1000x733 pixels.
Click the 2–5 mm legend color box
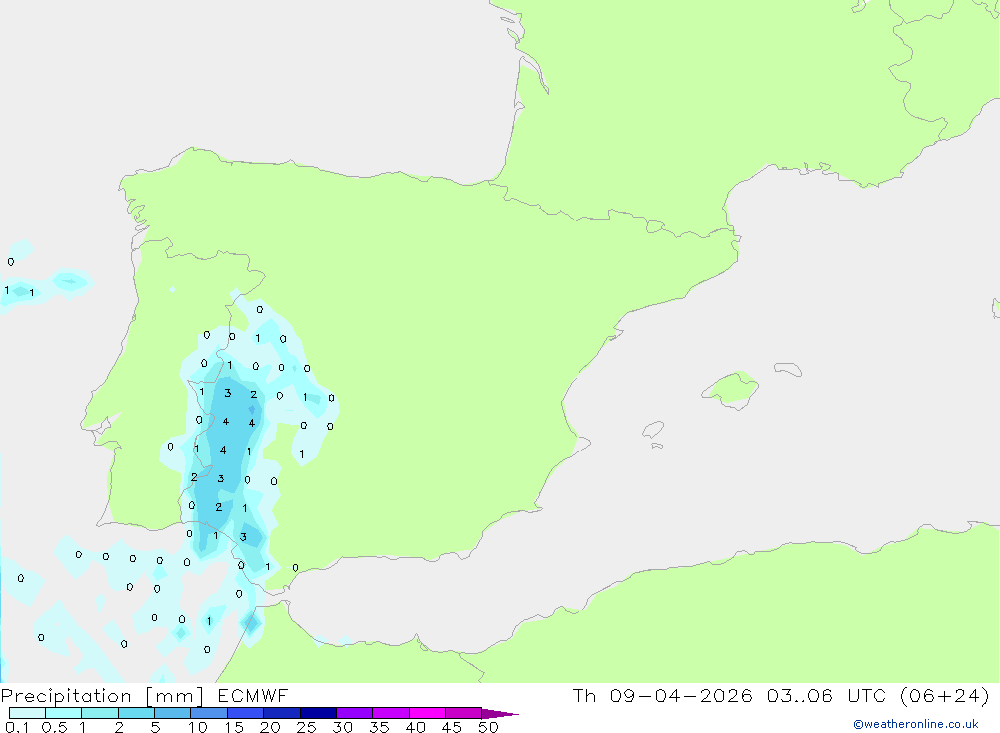[x=136, y=713]
